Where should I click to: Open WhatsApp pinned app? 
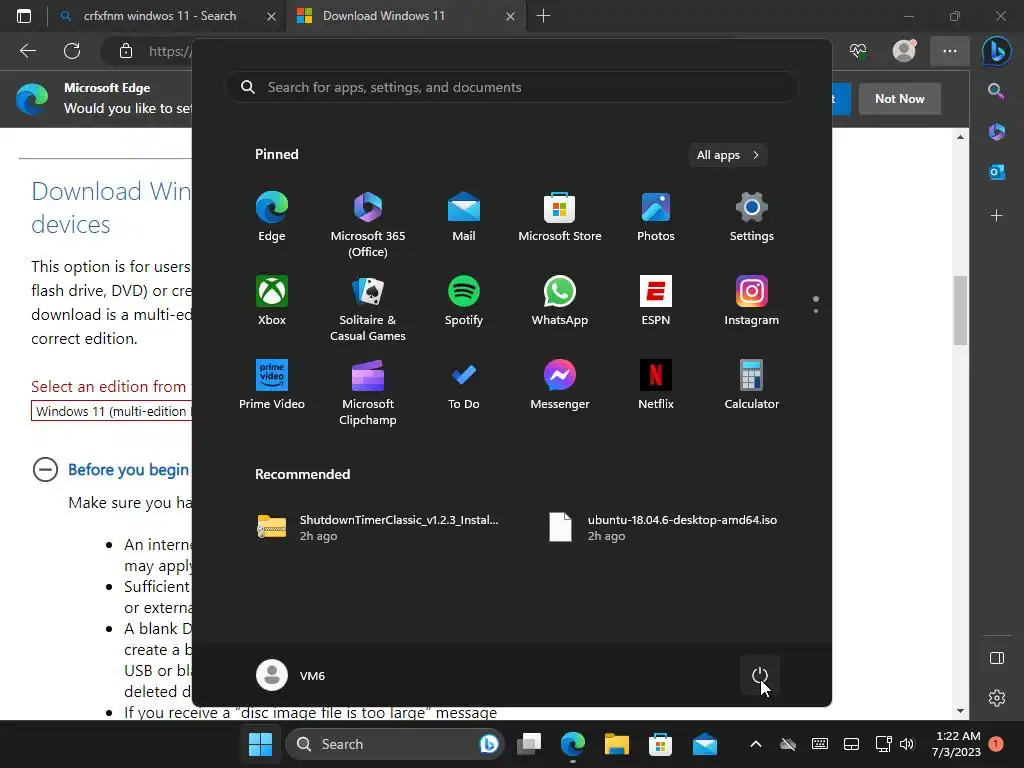560,301
